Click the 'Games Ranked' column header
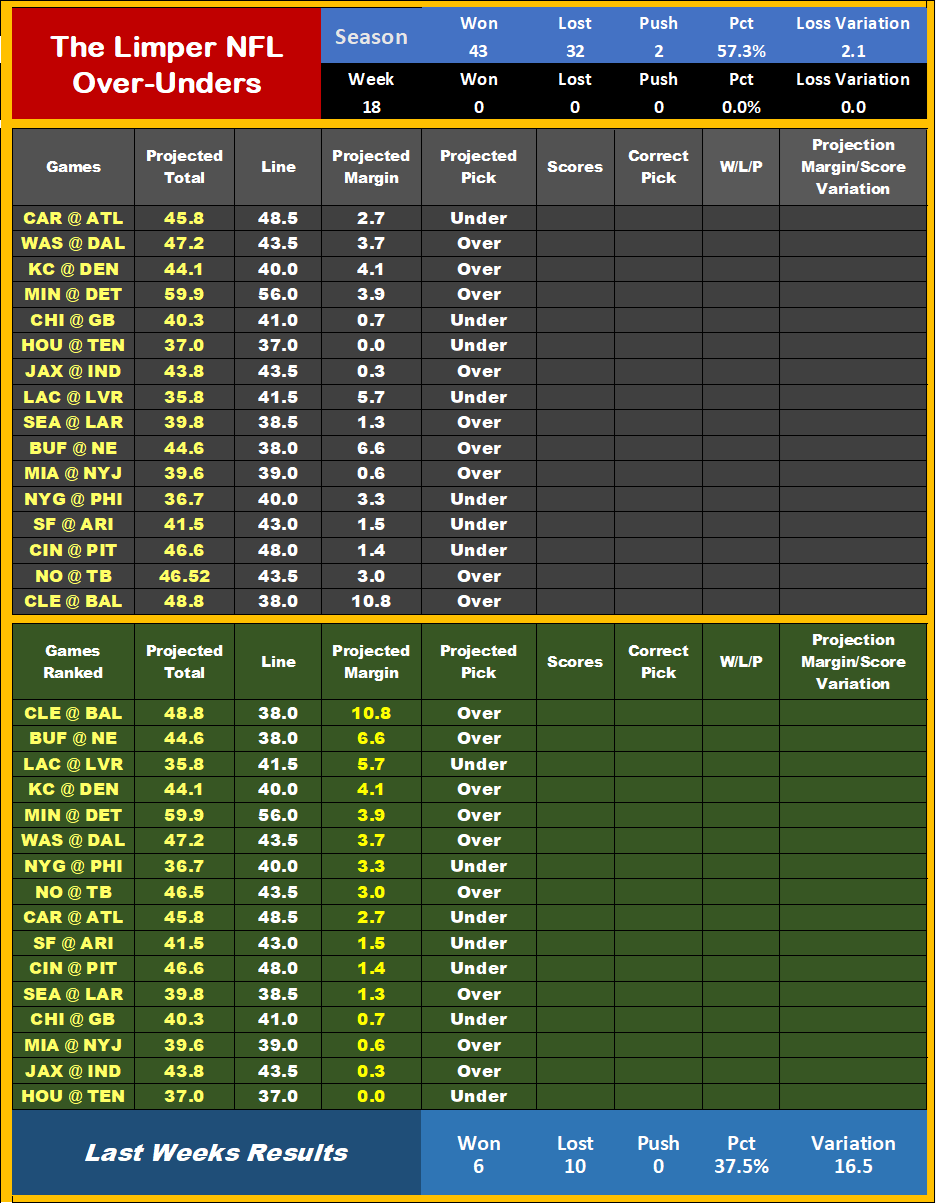 point(73,662)
